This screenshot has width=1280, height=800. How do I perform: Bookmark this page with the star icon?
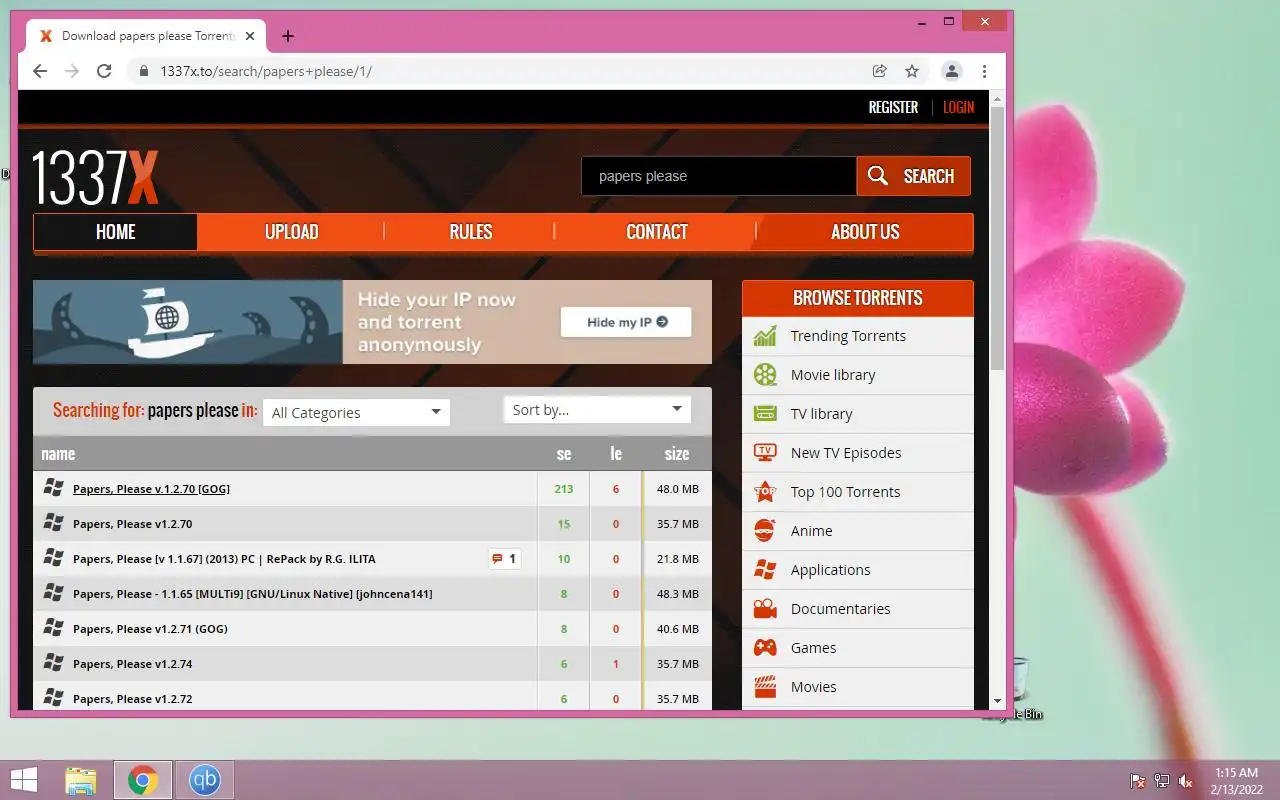point(912,71)
